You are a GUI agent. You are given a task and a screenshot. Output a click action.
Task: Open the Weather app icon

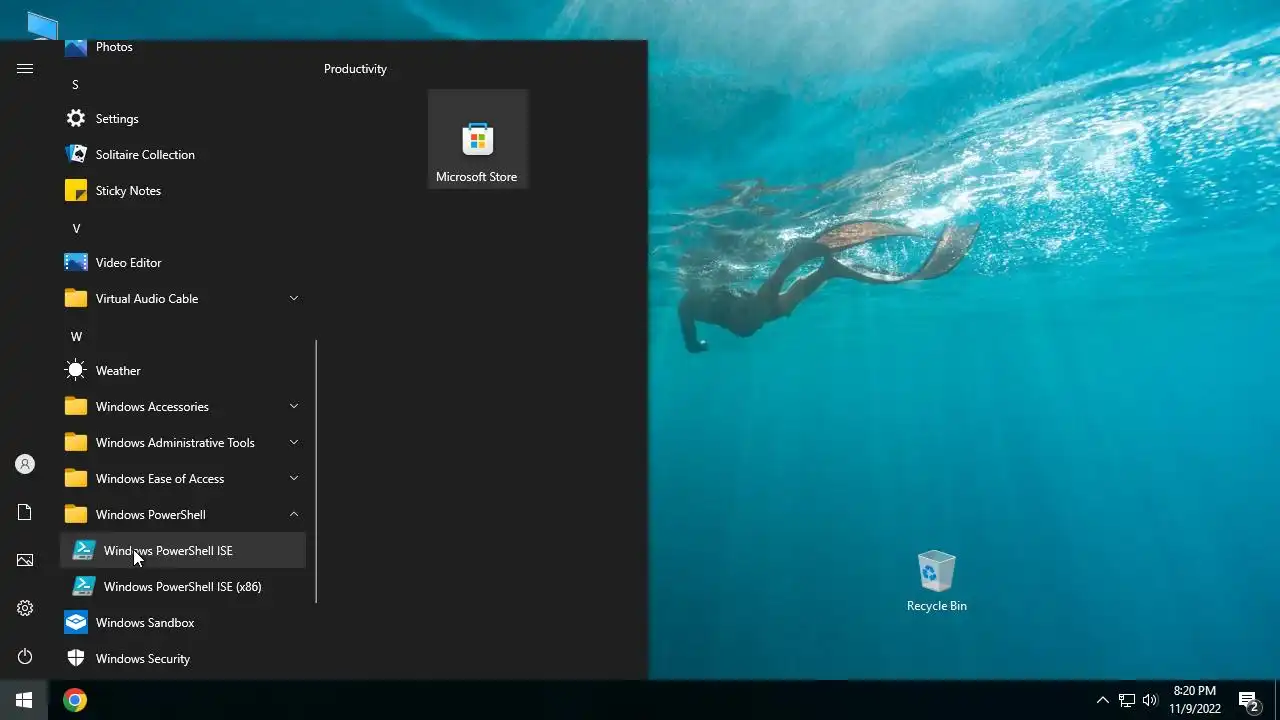76,370
